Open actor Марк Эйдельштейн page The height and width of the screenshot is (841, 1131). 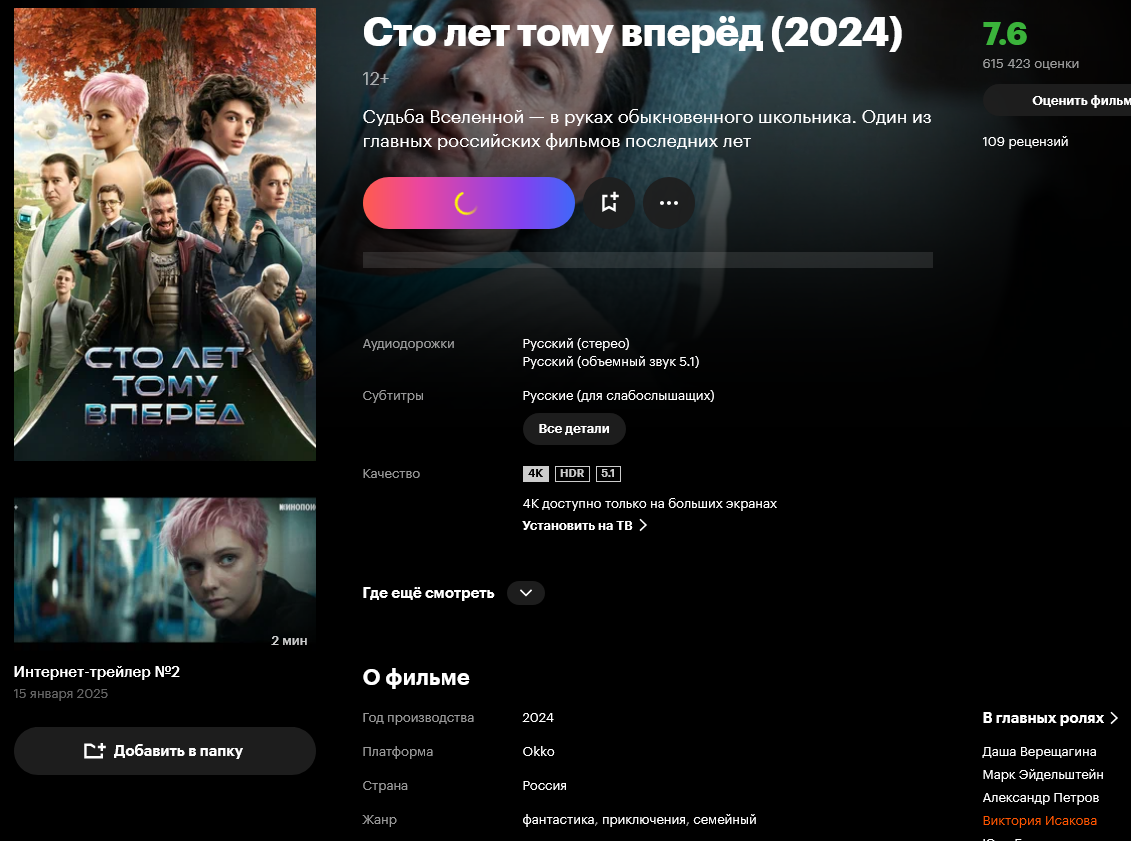(1042, 775)
